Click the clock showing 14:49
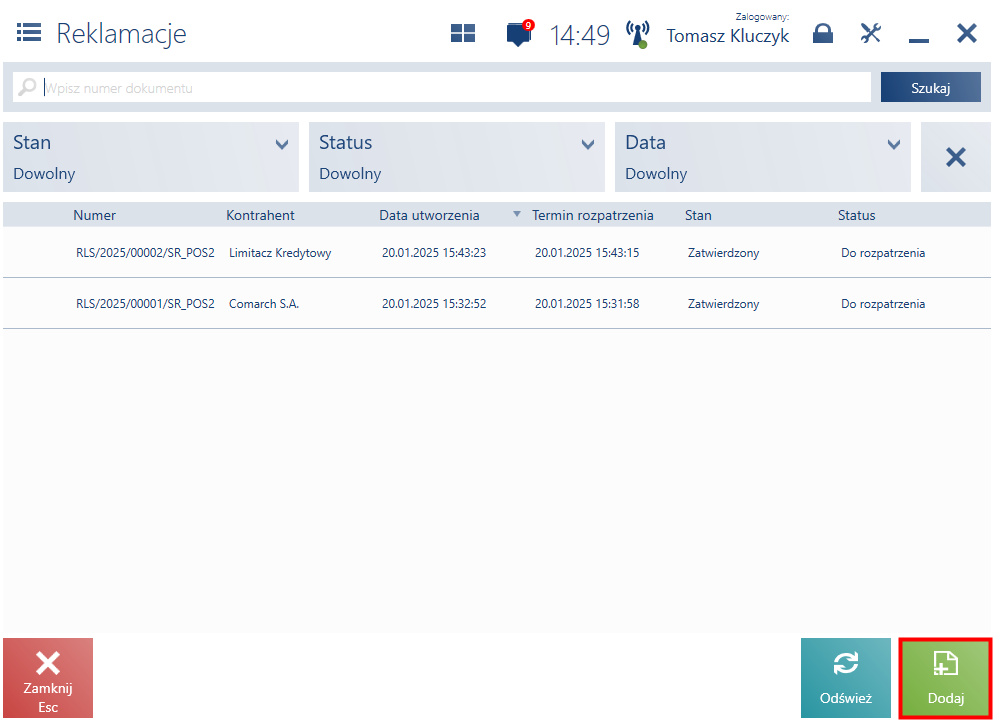Viewport: 993px width, 727px height. point(579,35)
